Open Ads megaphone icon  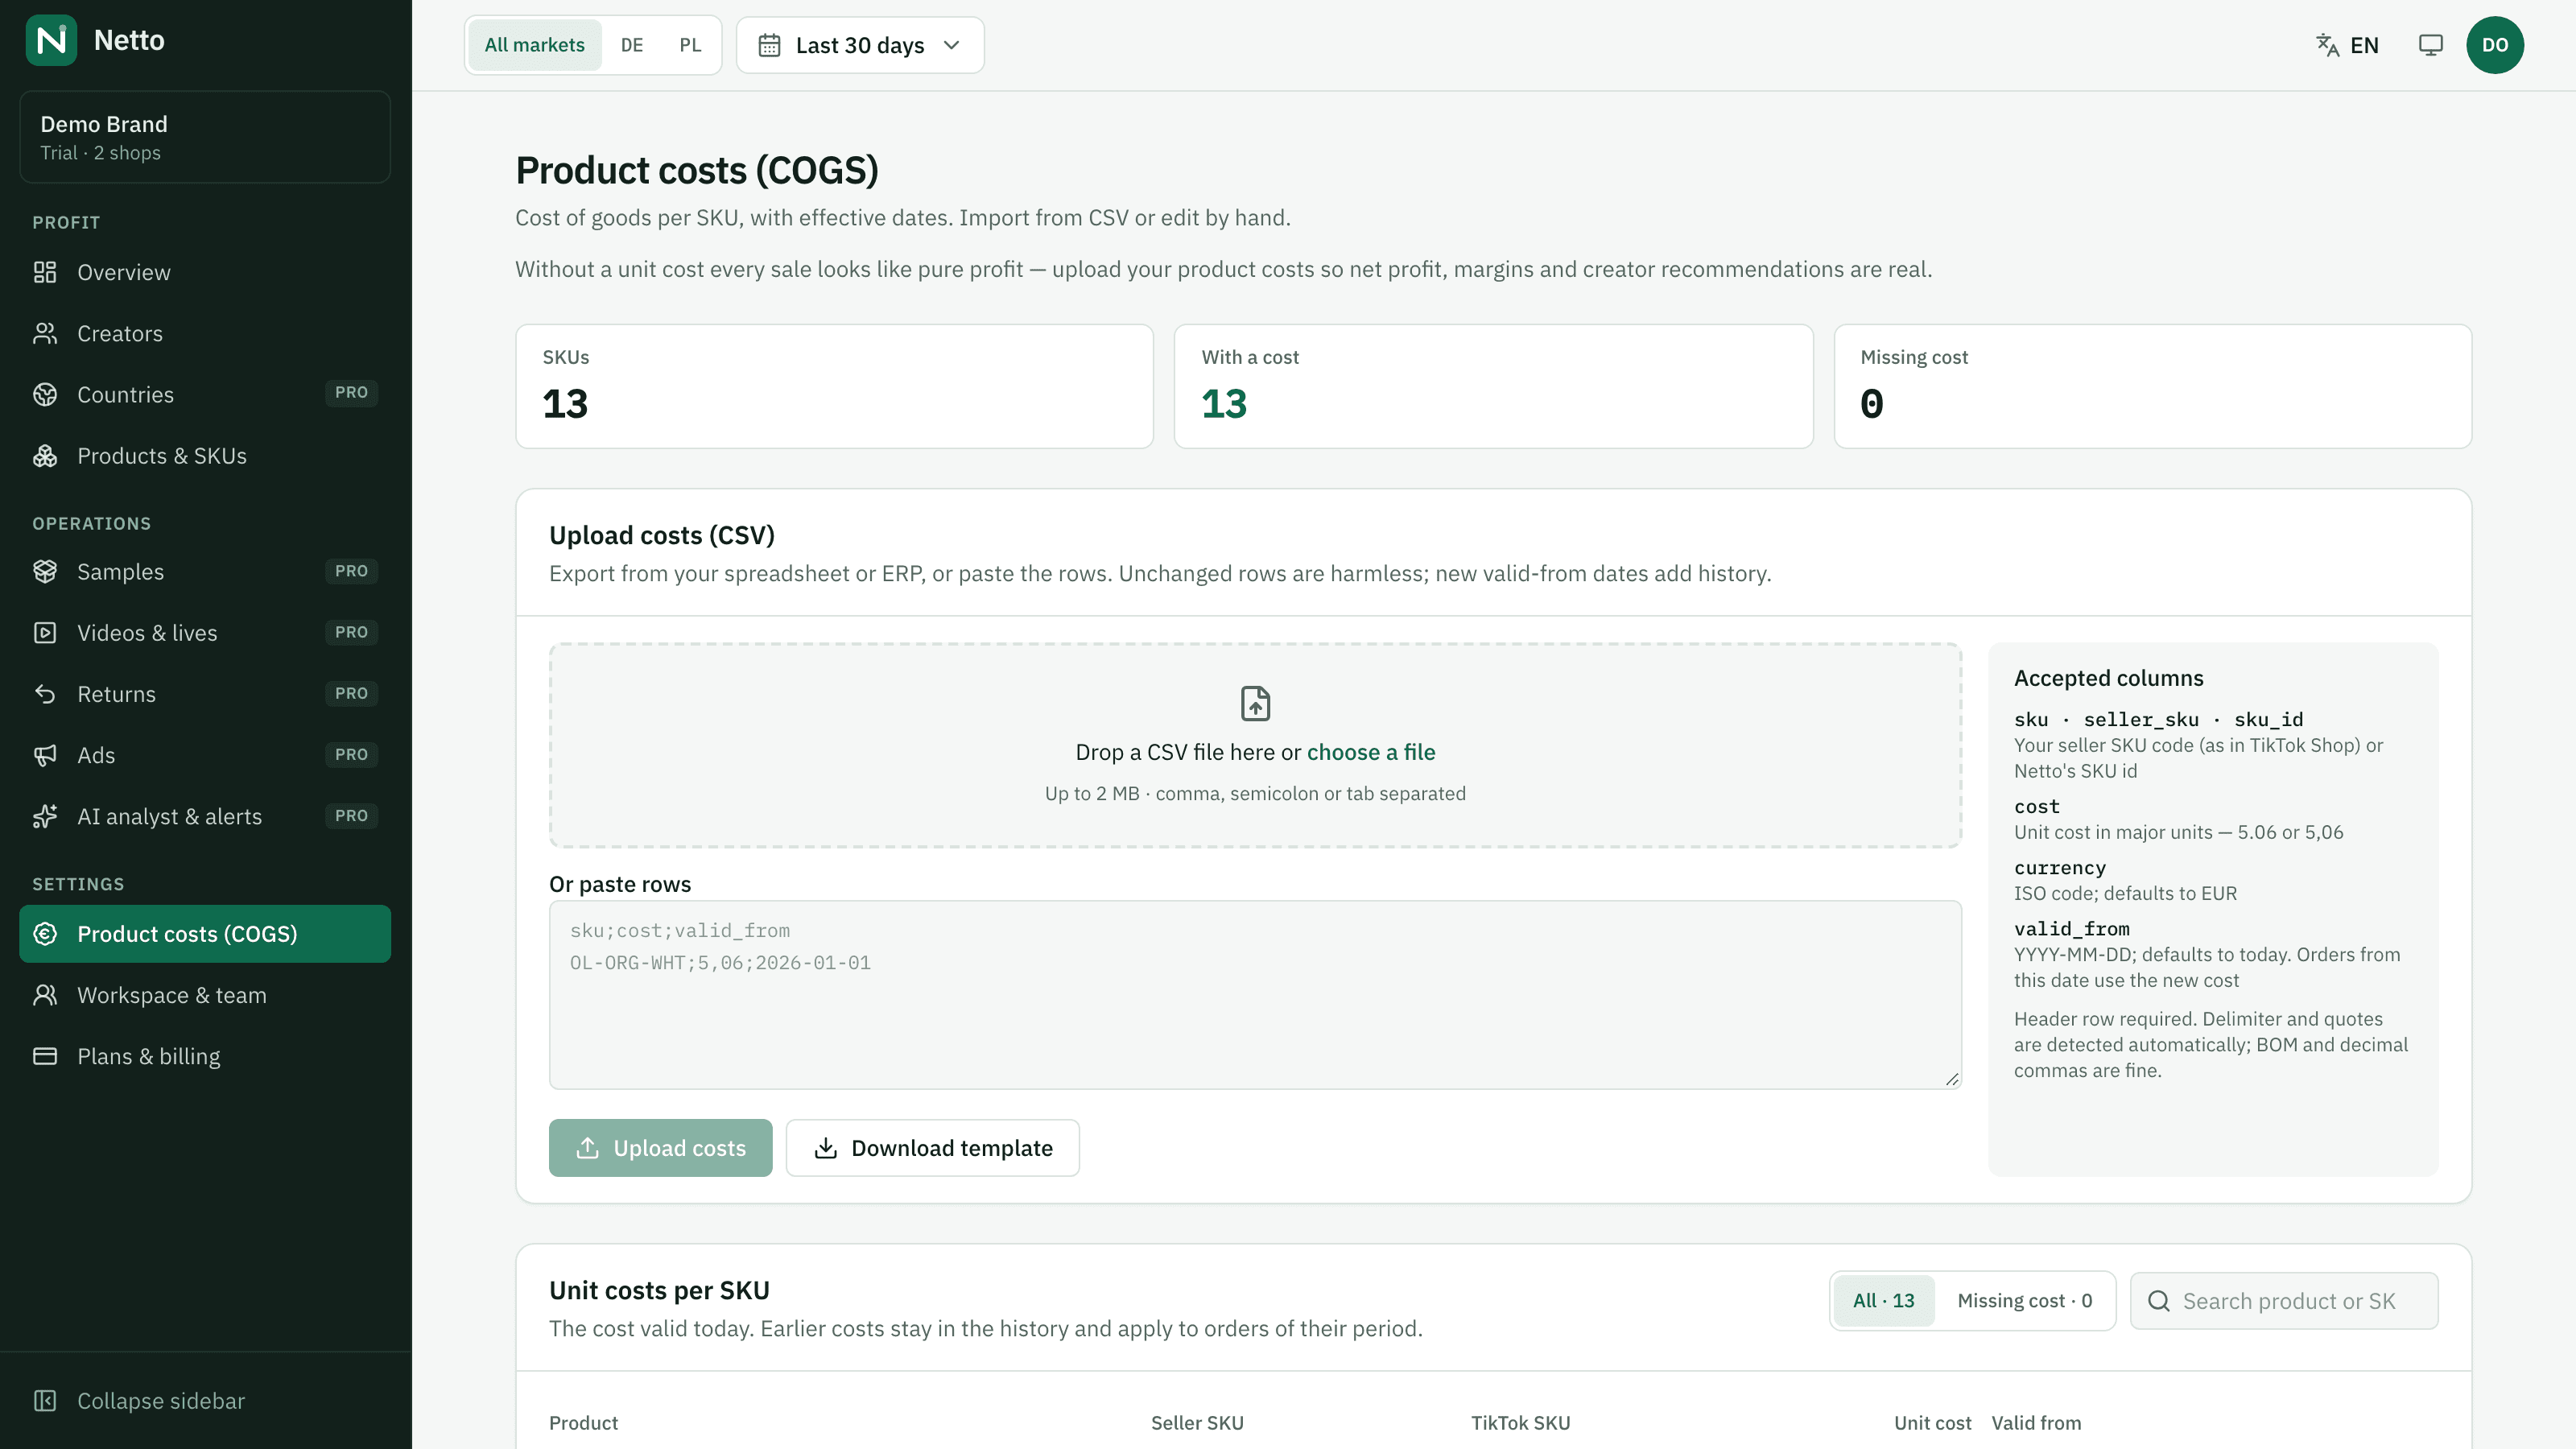pos(45,755)
